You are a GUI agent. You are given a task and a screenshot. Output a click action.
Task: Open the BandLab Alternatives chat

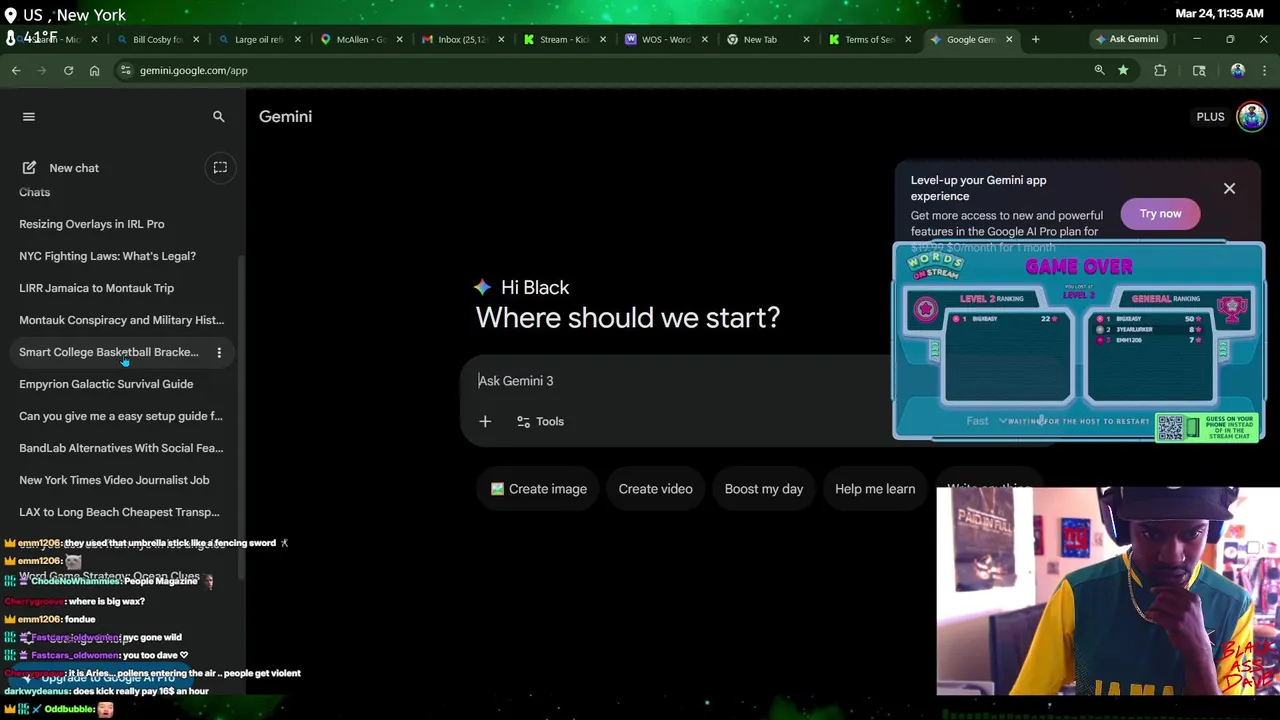[x=121, y=448]
